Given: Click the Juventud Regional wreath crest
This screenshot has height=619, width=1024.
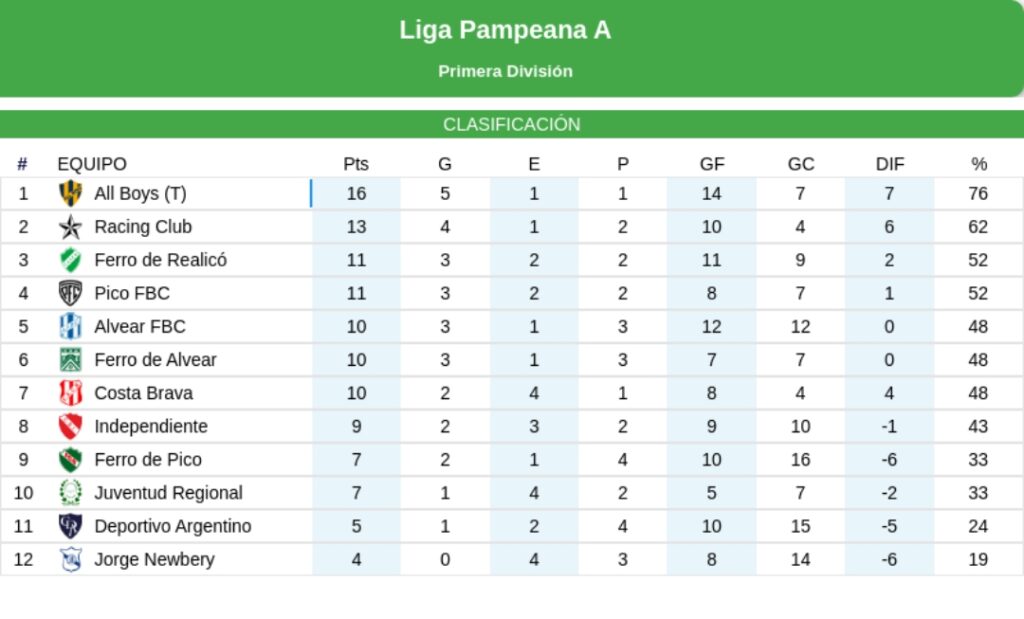Looking at the screenshot, I should click(70, 492).
